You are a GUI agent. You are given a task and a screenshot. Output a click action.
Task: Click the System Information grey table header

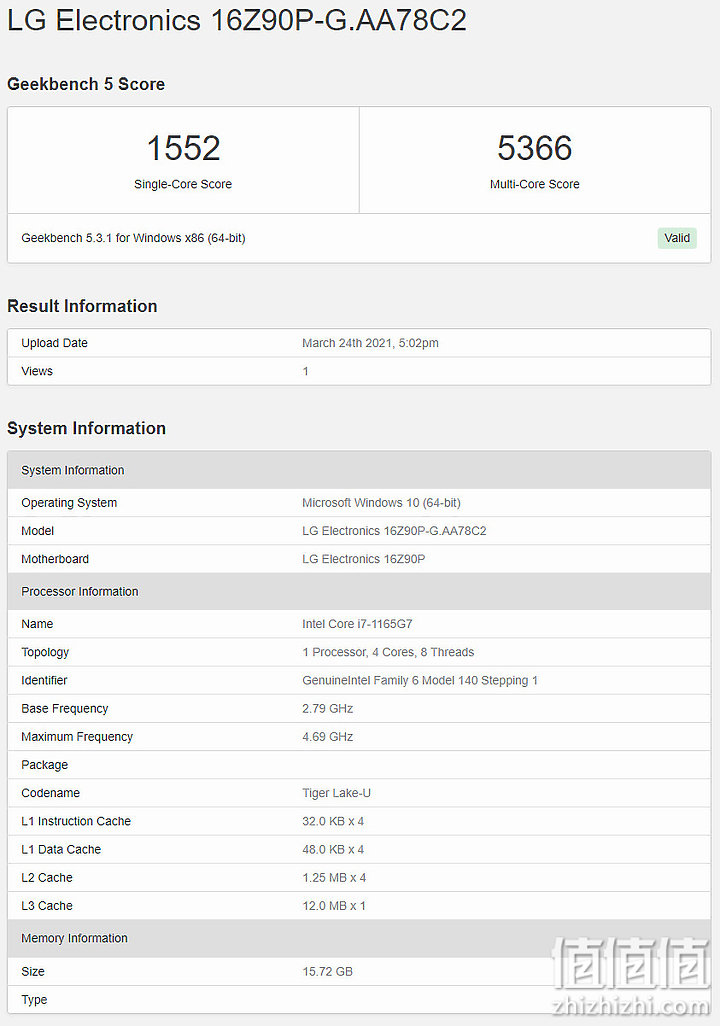click(359, 470)
